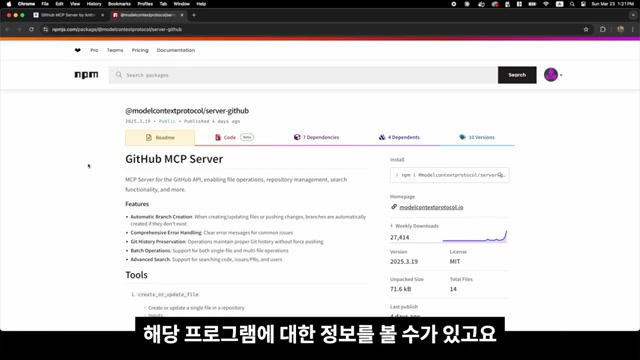640x360 pixels.
Task: Click the homepage chain link icon
Action: coord(394,207)
